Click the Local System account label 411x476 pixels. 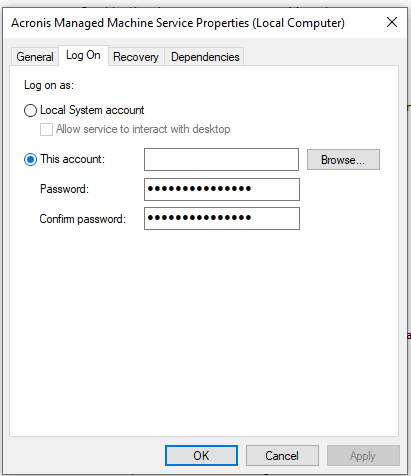(92, 110)
